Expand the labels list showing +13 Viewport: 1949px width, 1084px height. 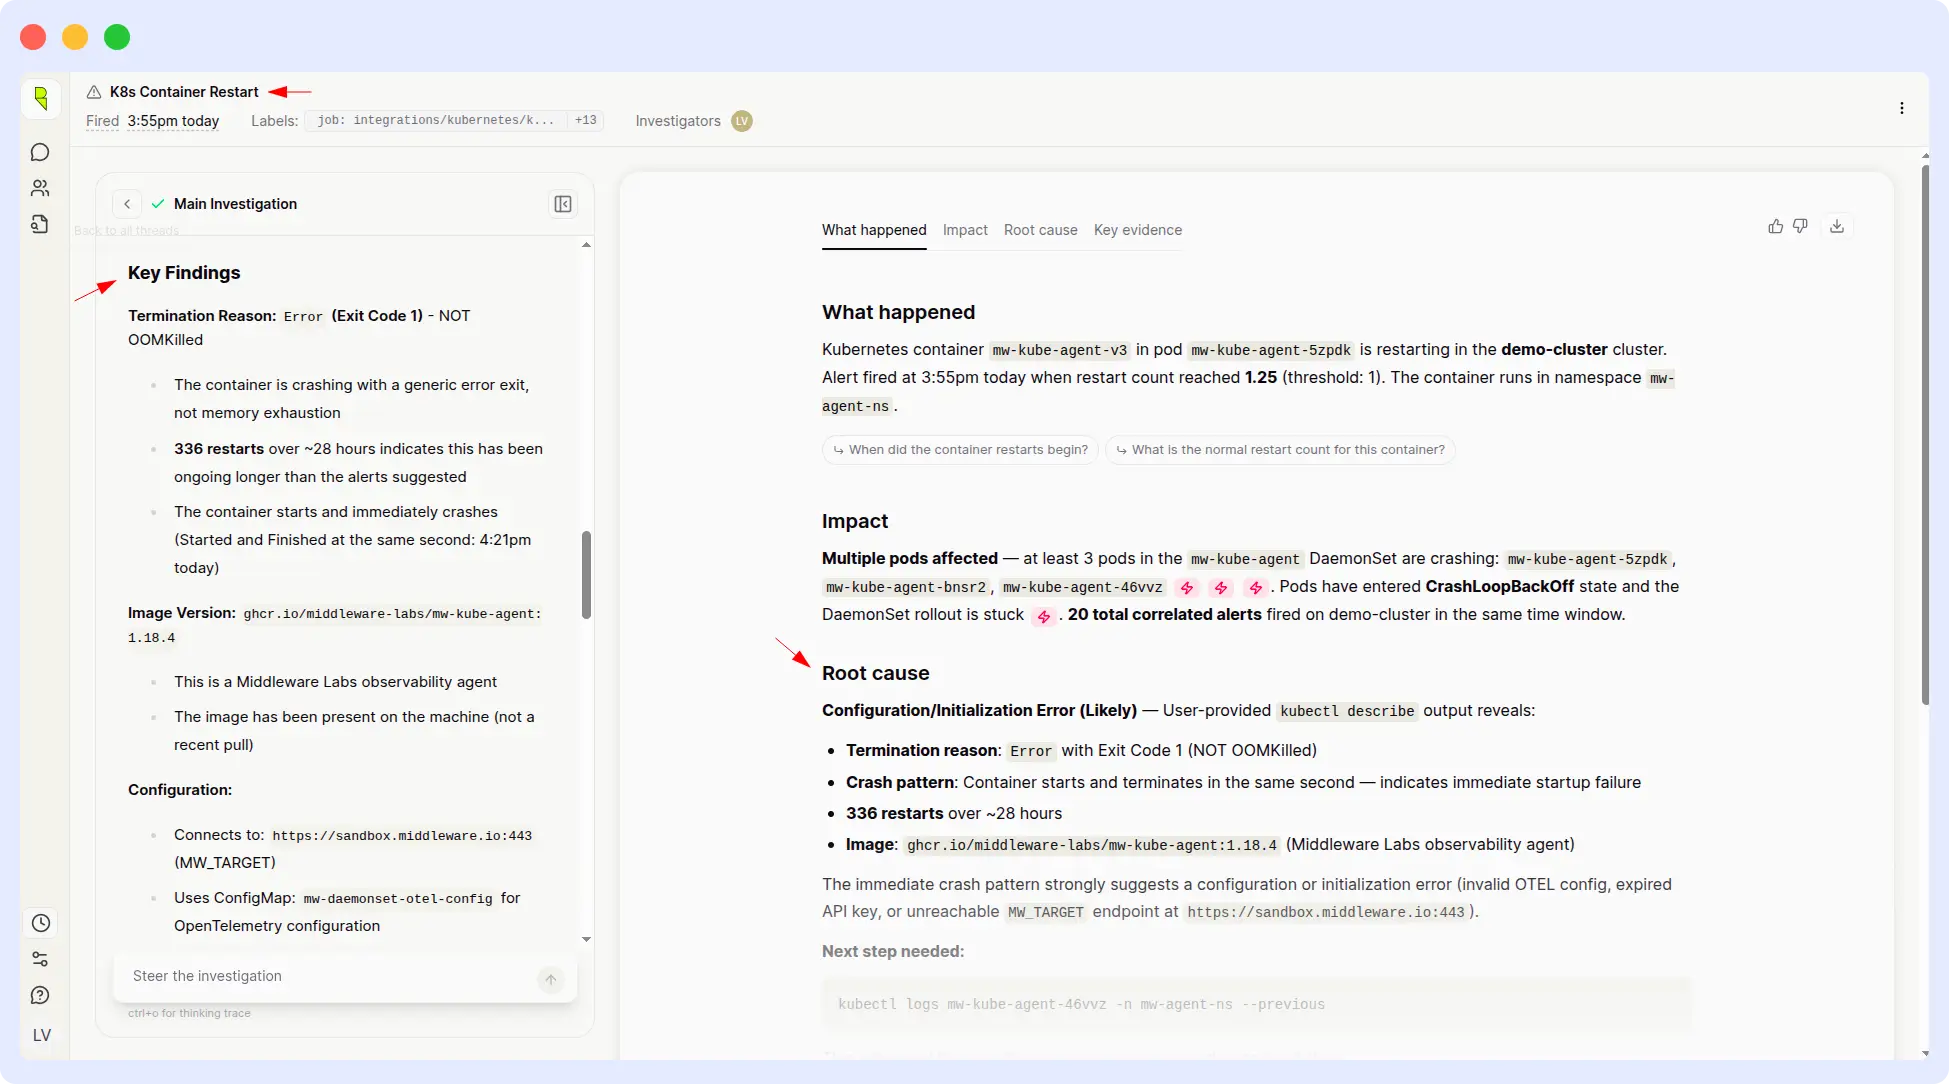tap(585, 120)
